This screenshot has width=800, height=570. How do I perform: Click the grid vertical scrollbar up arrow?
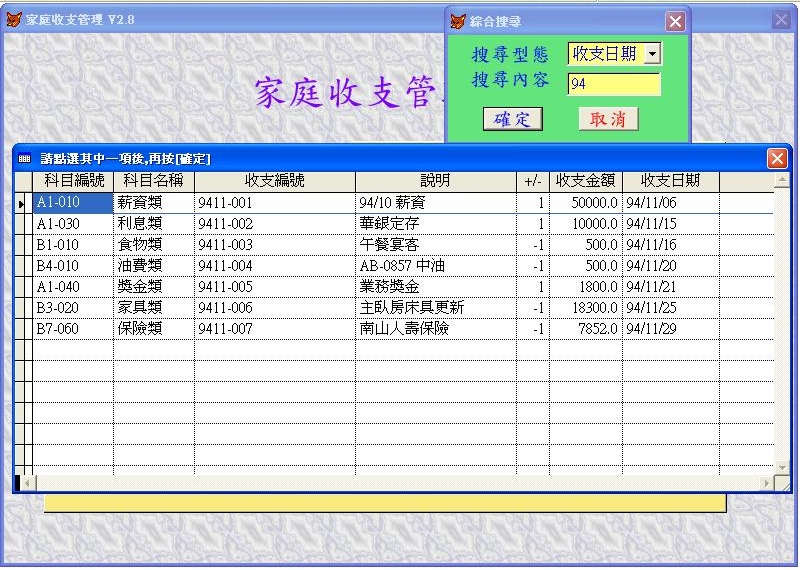[782, 180]
